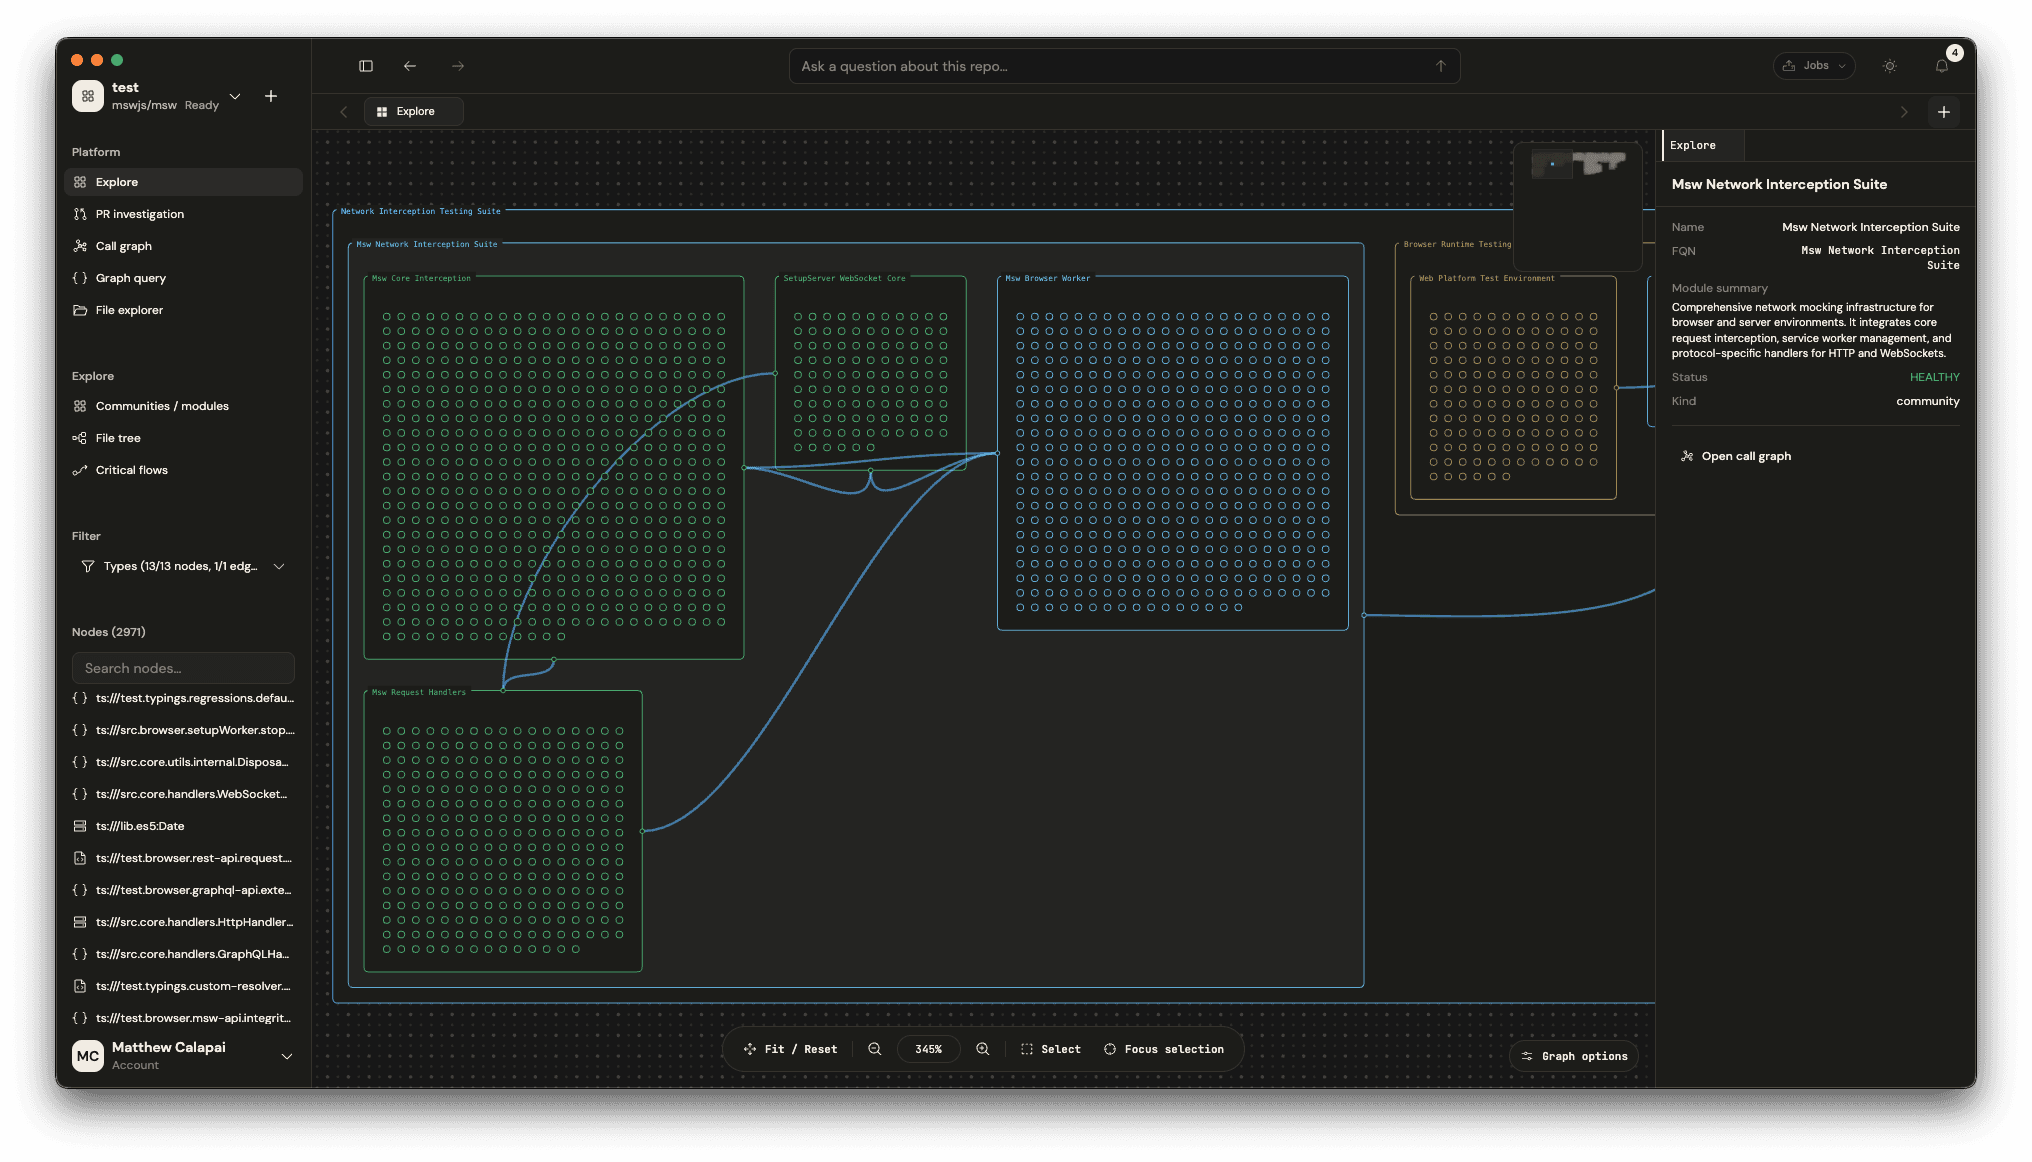Image resolution: width=2032 pixels, height=1162 pixels.
Task: Submit question with the up arrow icon
Action: (x=1440, y=66)
